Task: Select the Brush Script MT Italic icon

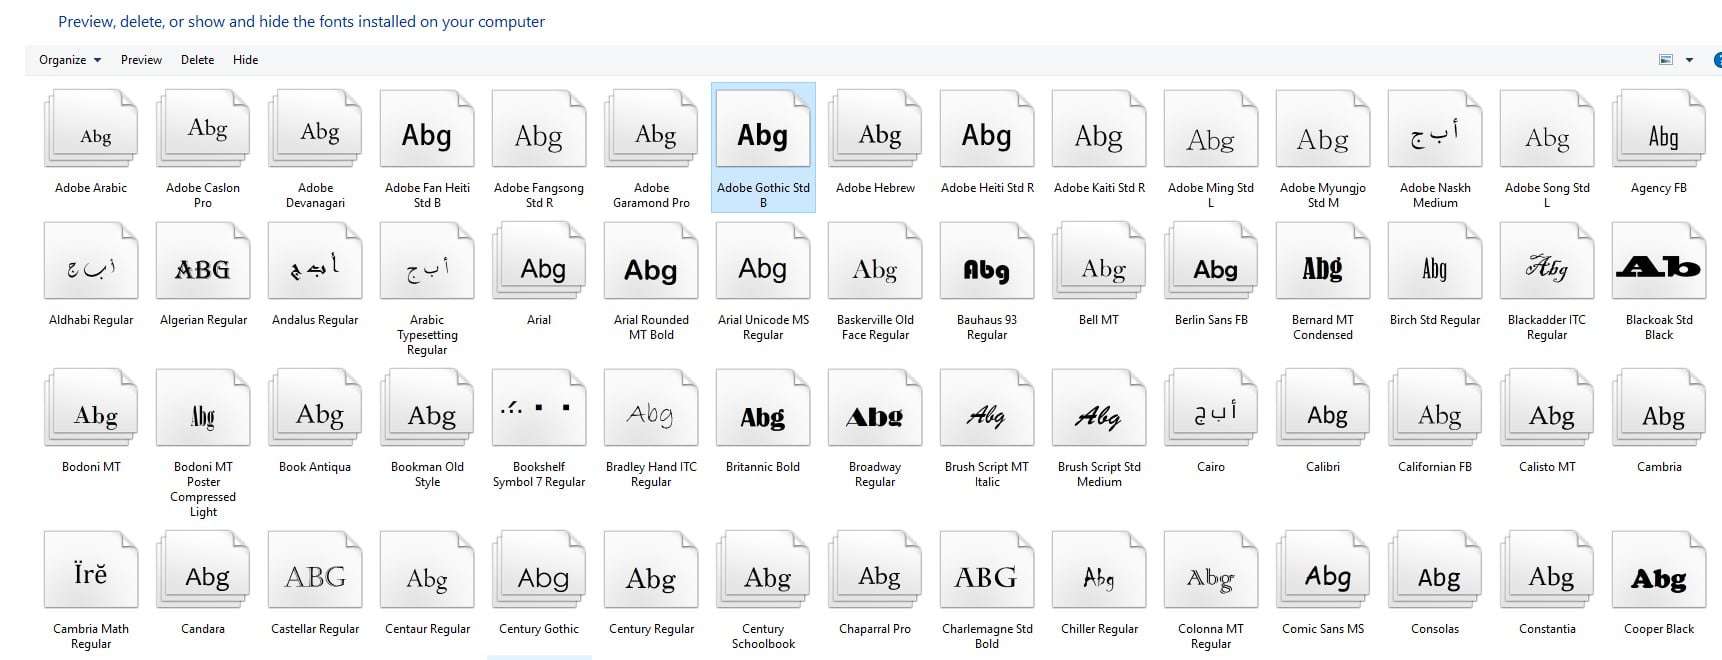Action: (x=987, y=408)
